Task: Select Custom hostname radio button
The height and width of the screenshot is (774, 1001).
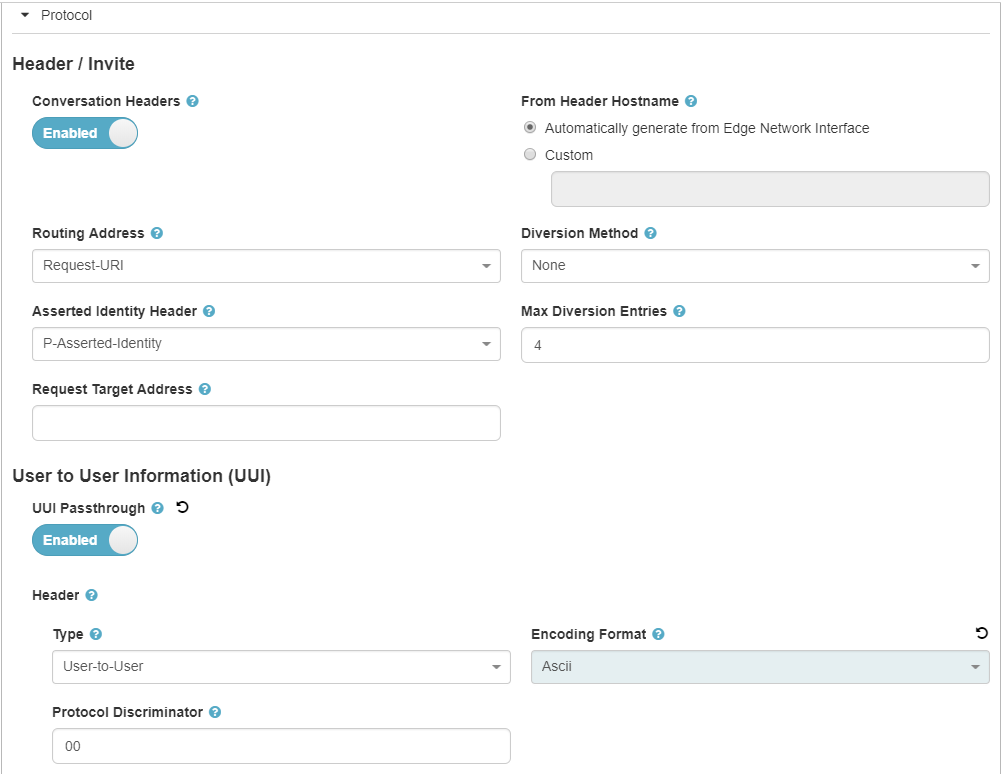Action: (530, 155)
